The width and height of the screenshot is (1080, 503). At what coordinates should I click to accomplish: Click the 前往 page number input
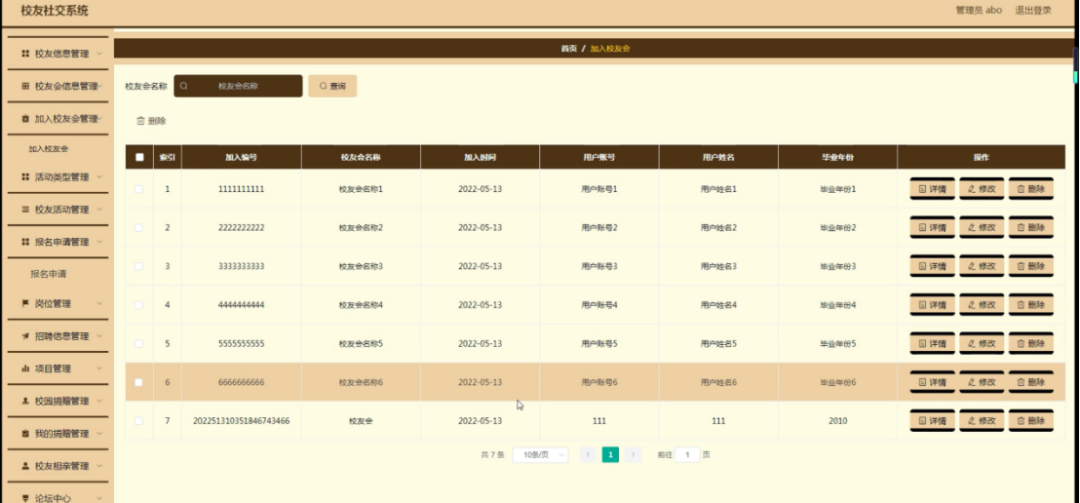point(687,455)
